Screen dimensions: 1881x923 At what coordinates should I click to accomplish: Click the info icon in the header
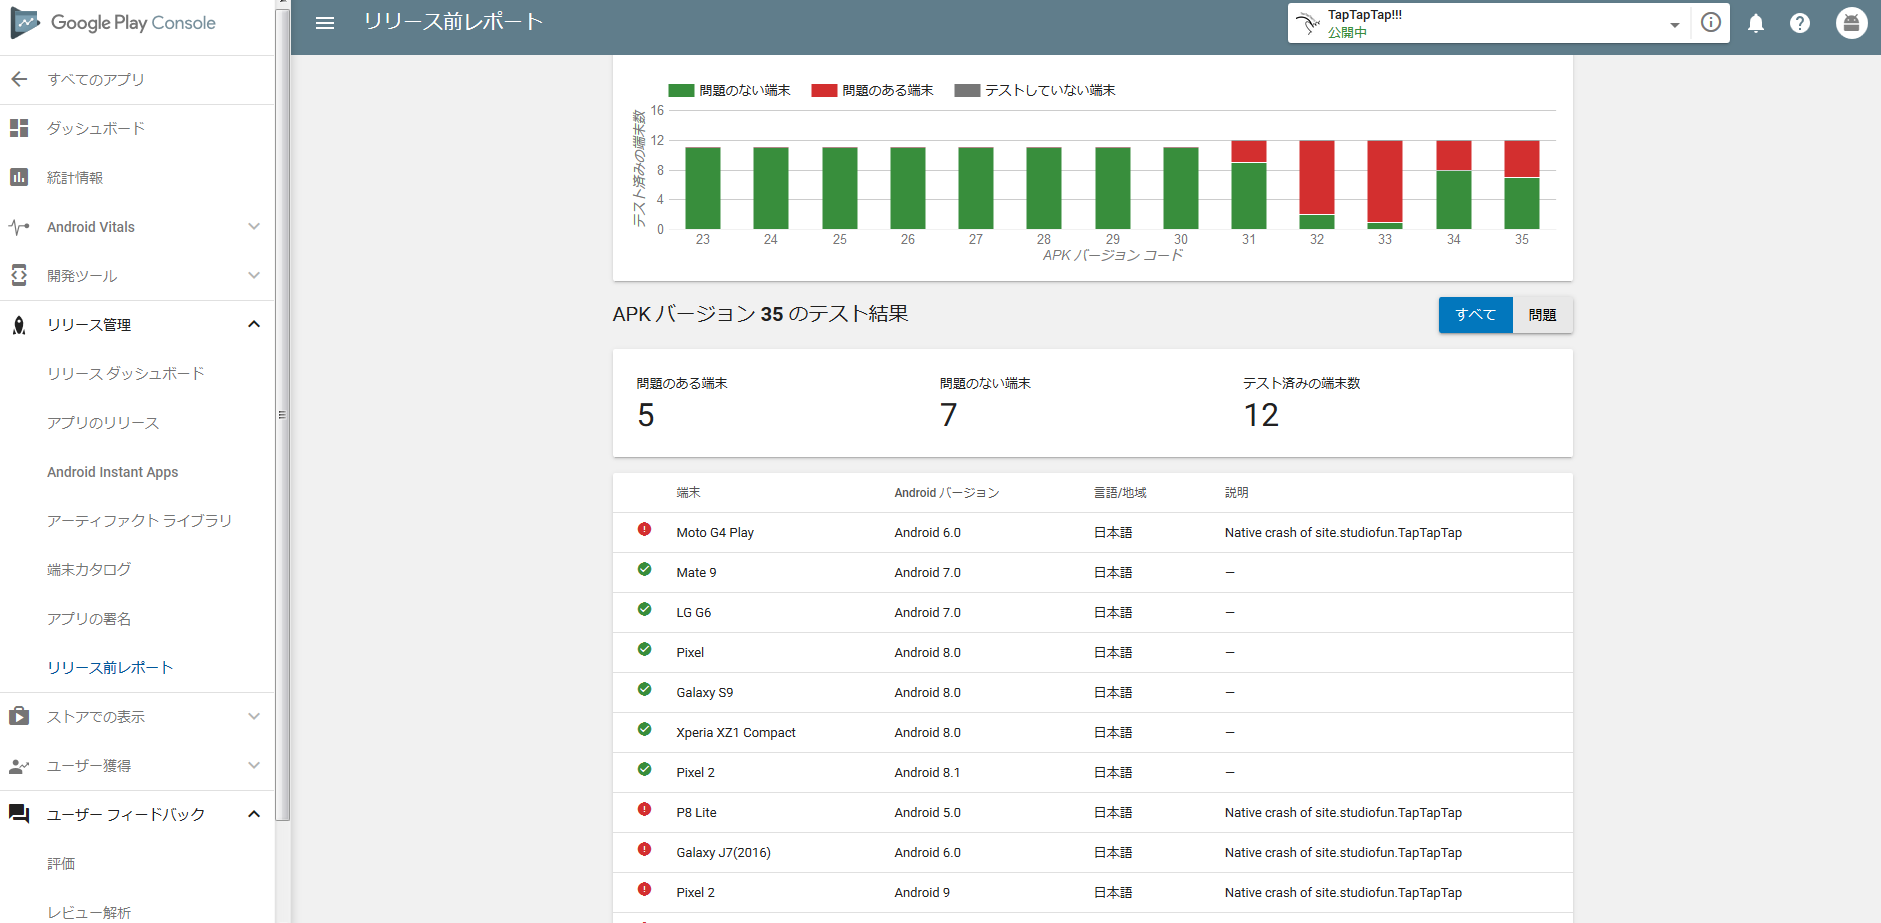pos(1711,23)
